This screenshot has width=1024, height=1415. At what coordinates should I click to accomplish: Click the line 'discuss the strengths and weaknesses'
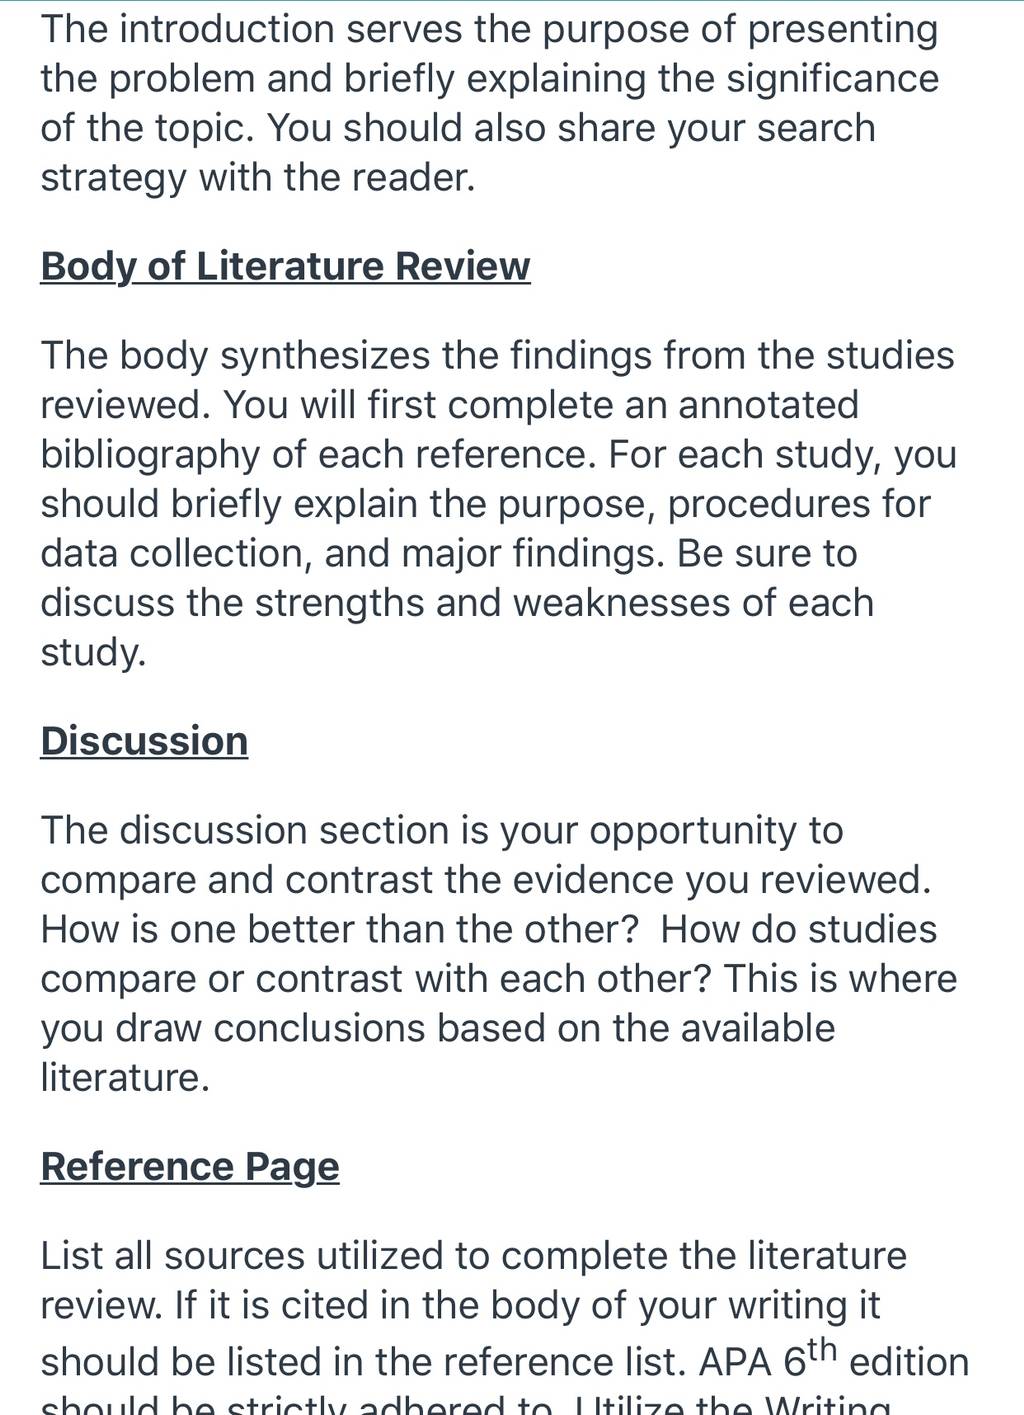(x=457, y=603)
